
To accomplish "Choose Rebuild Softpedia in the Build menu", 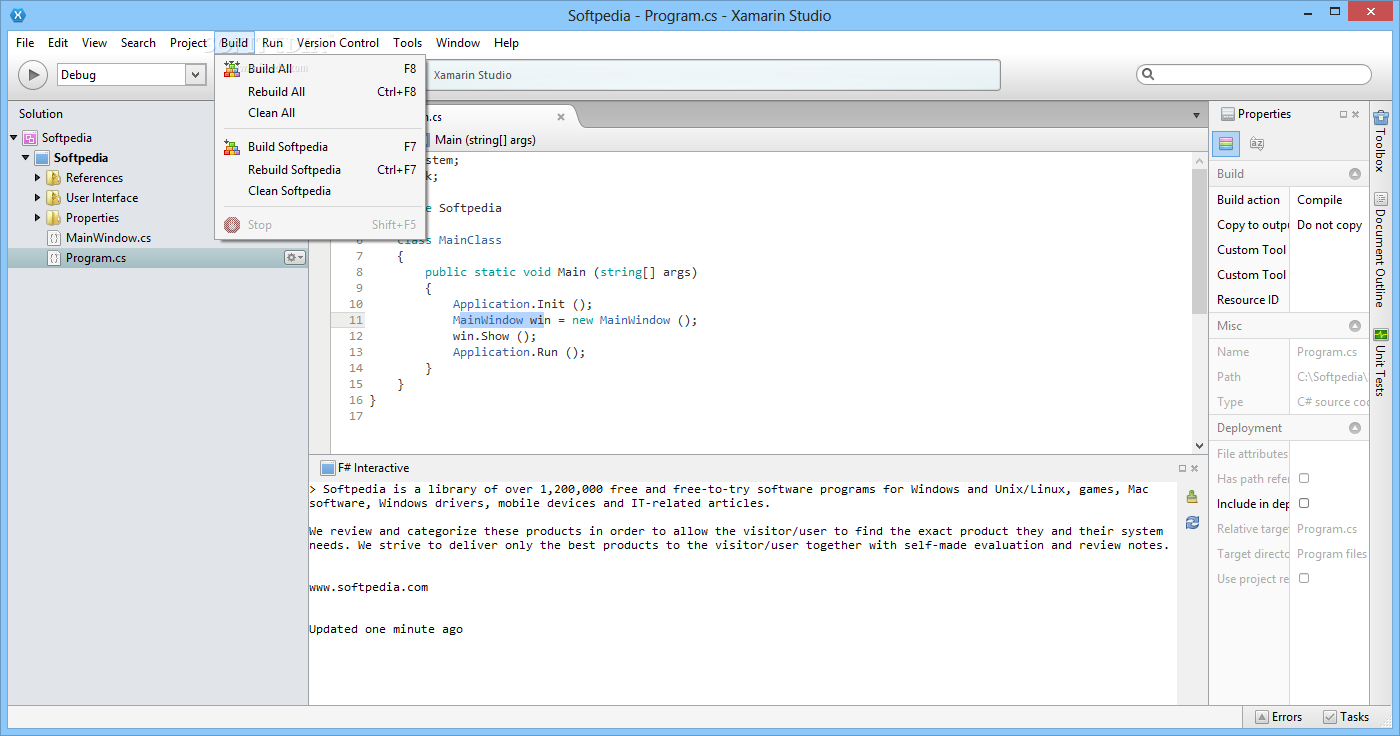I will coord(320,170).
